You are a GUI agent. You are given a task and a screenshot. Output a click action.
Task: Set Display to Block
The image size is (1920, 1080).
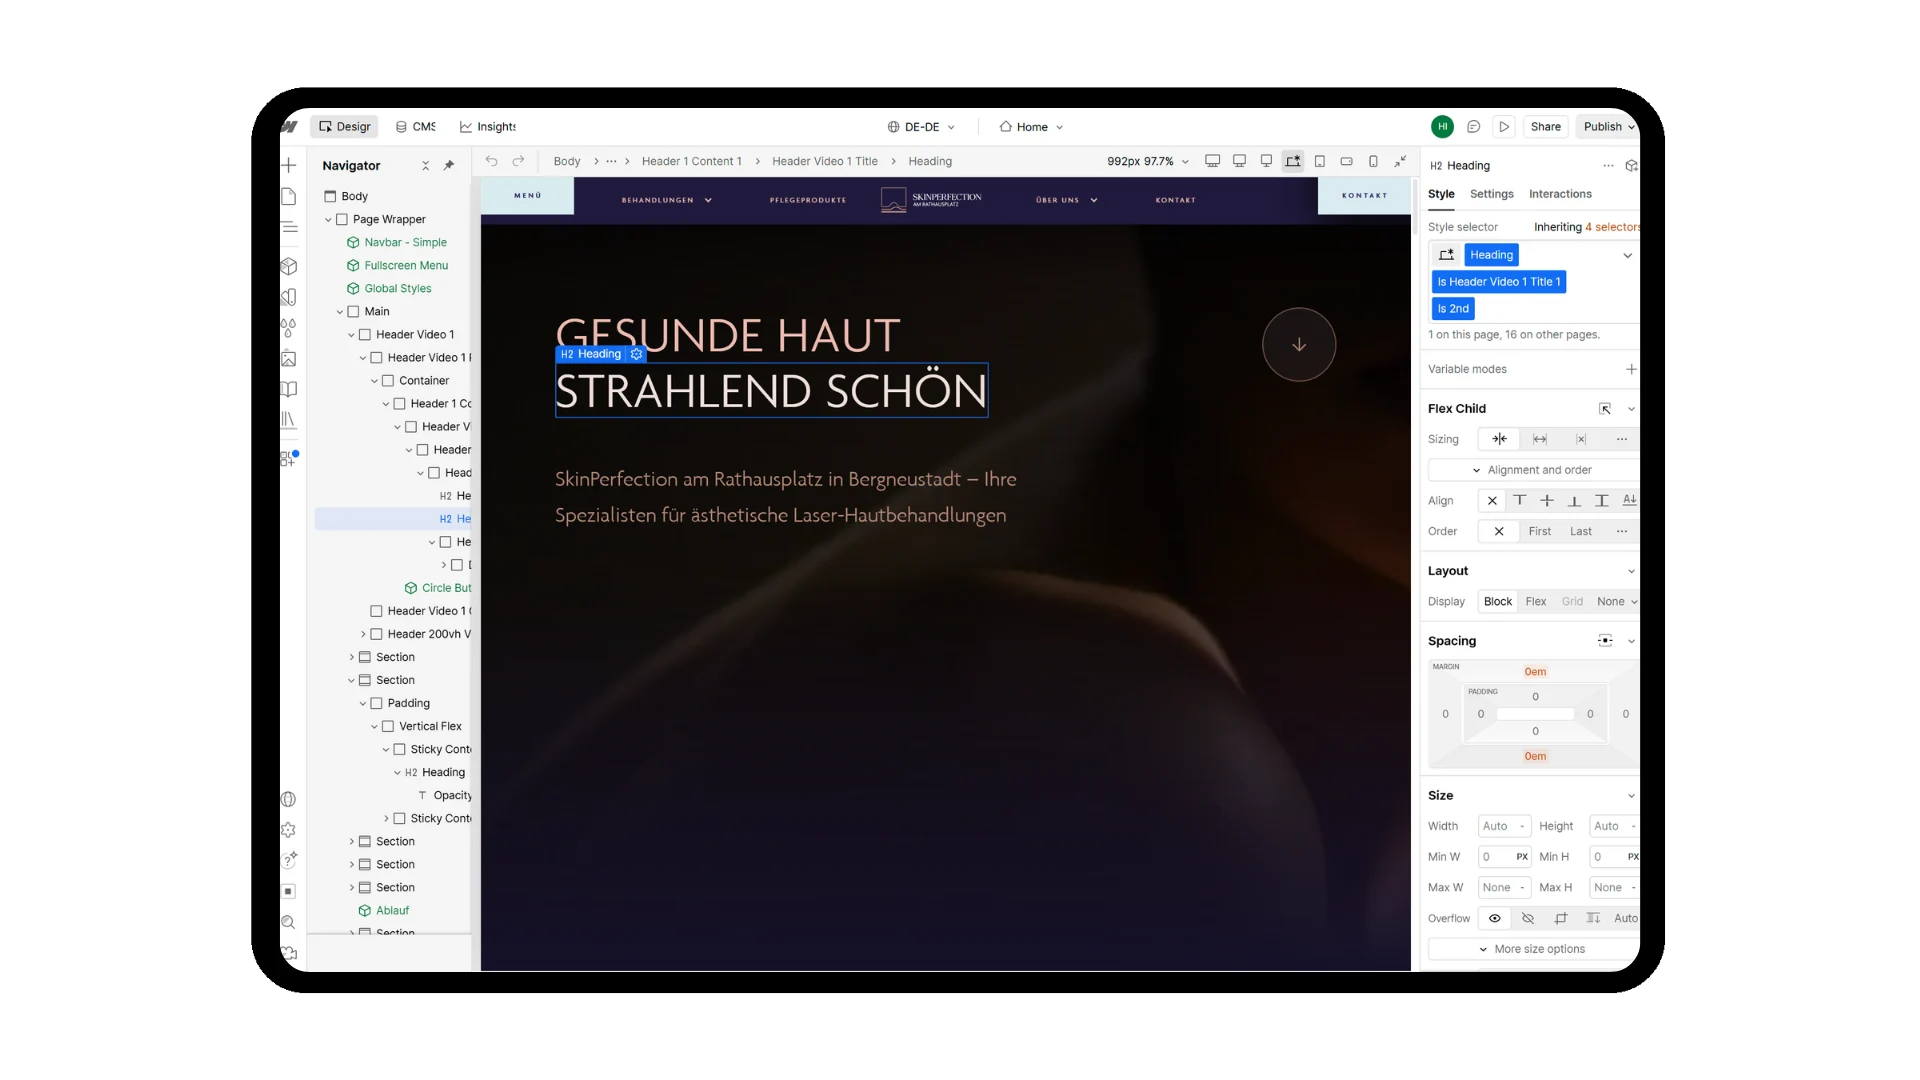coord(1498,602)
